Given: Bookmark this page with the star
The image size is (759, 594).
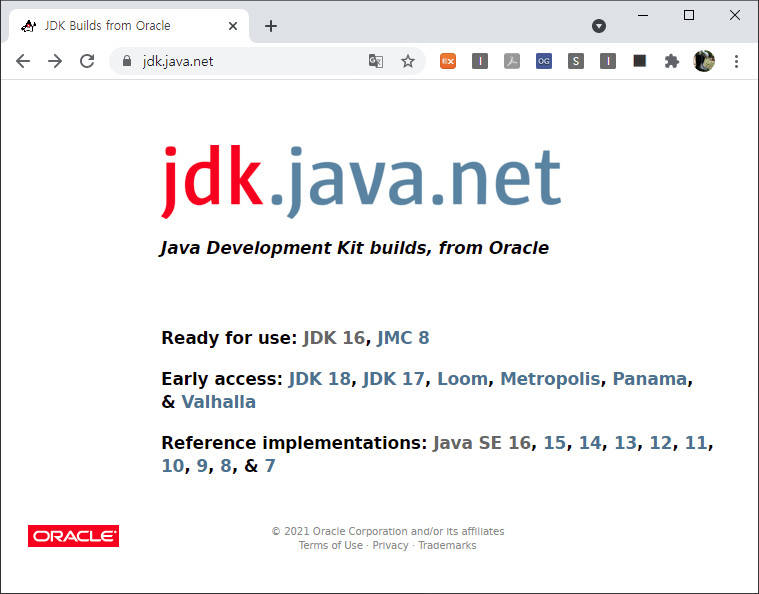Looking at the screenshot, I should pos(408,61).
